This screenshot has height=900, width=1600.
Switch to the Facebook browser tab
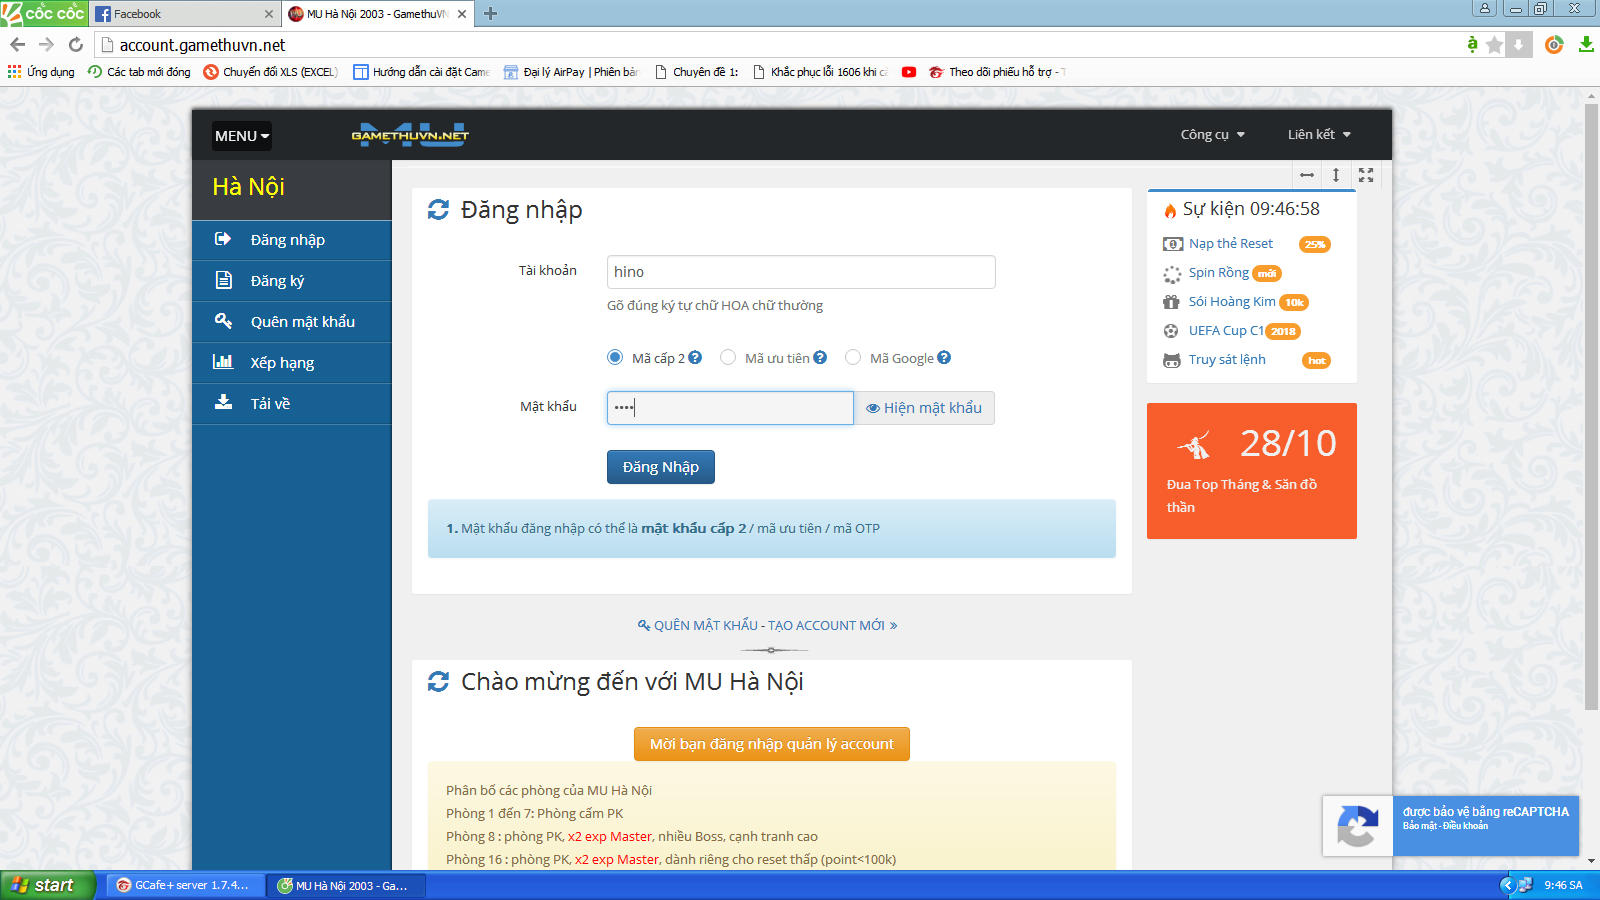[183, 14]
